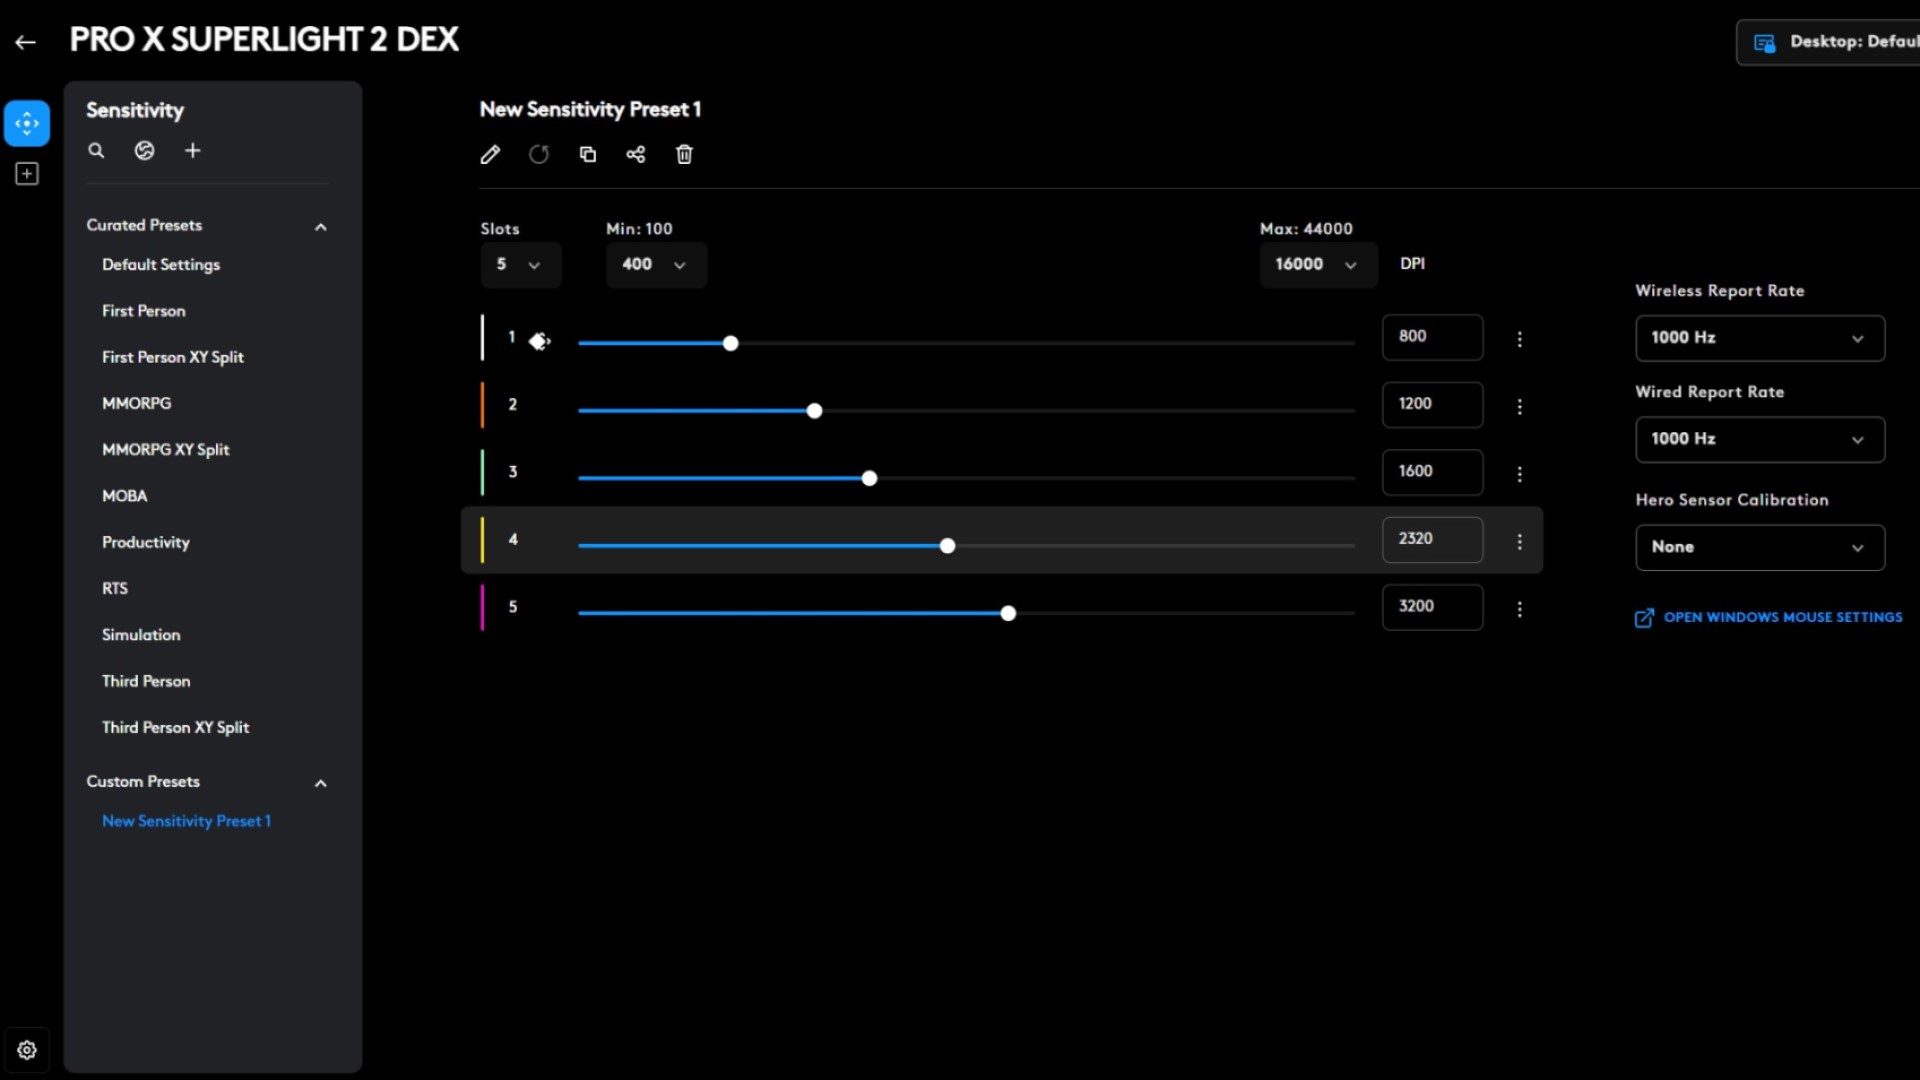Screen dimensions: 1920x1080
Task: Open the Desktop: Default profile selector
Action: [x=1828, y=42]
